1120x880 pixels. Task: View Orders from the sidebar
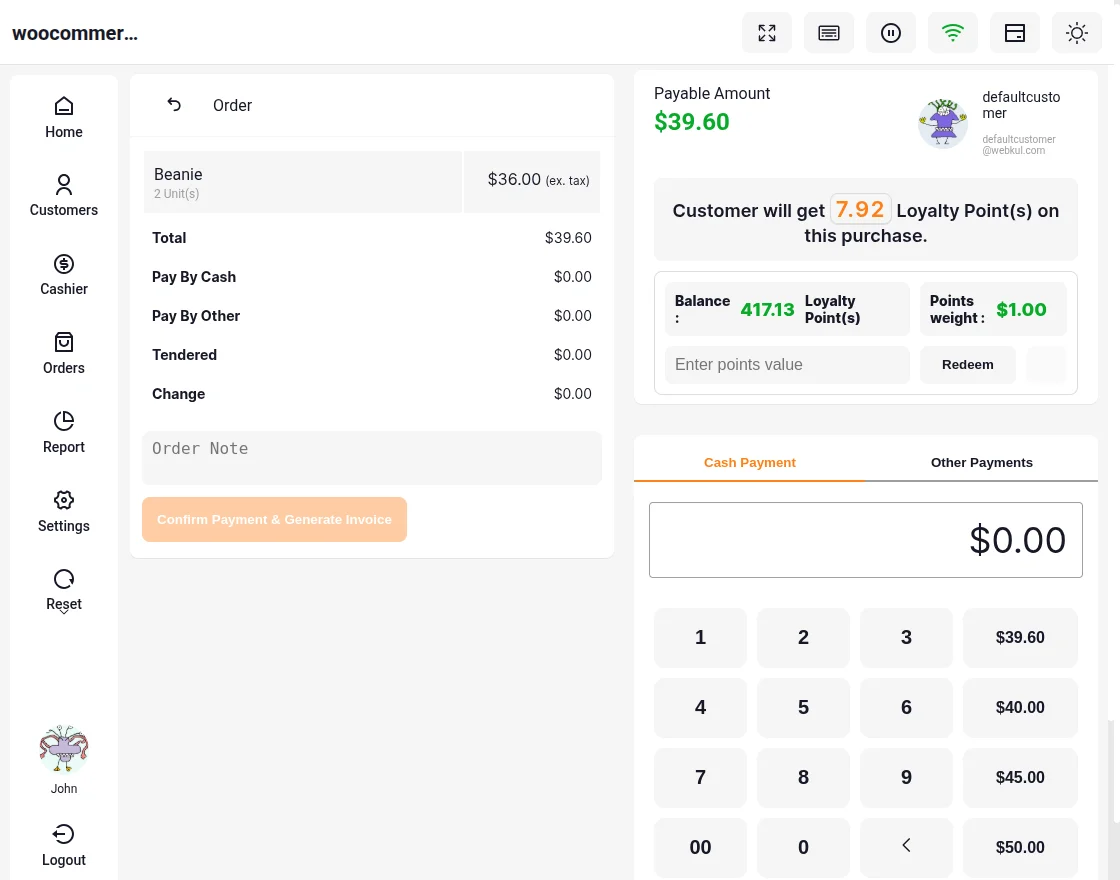point(63,353)
